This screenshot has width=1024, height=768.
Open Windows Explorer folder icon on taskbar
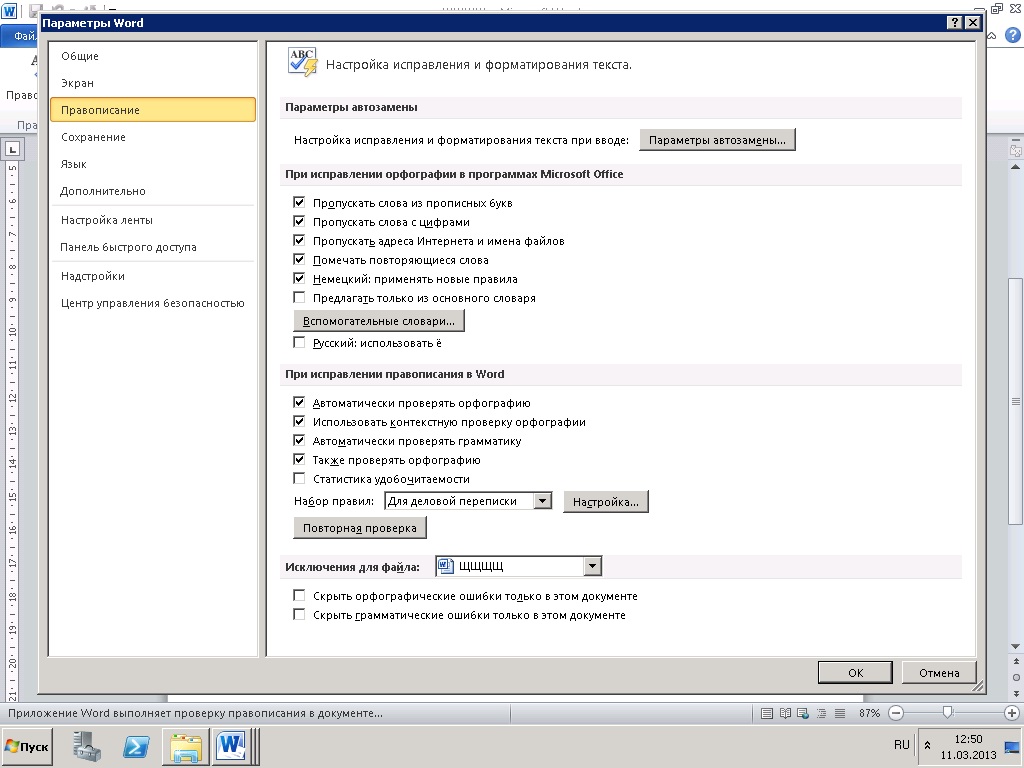coord(185,746)
